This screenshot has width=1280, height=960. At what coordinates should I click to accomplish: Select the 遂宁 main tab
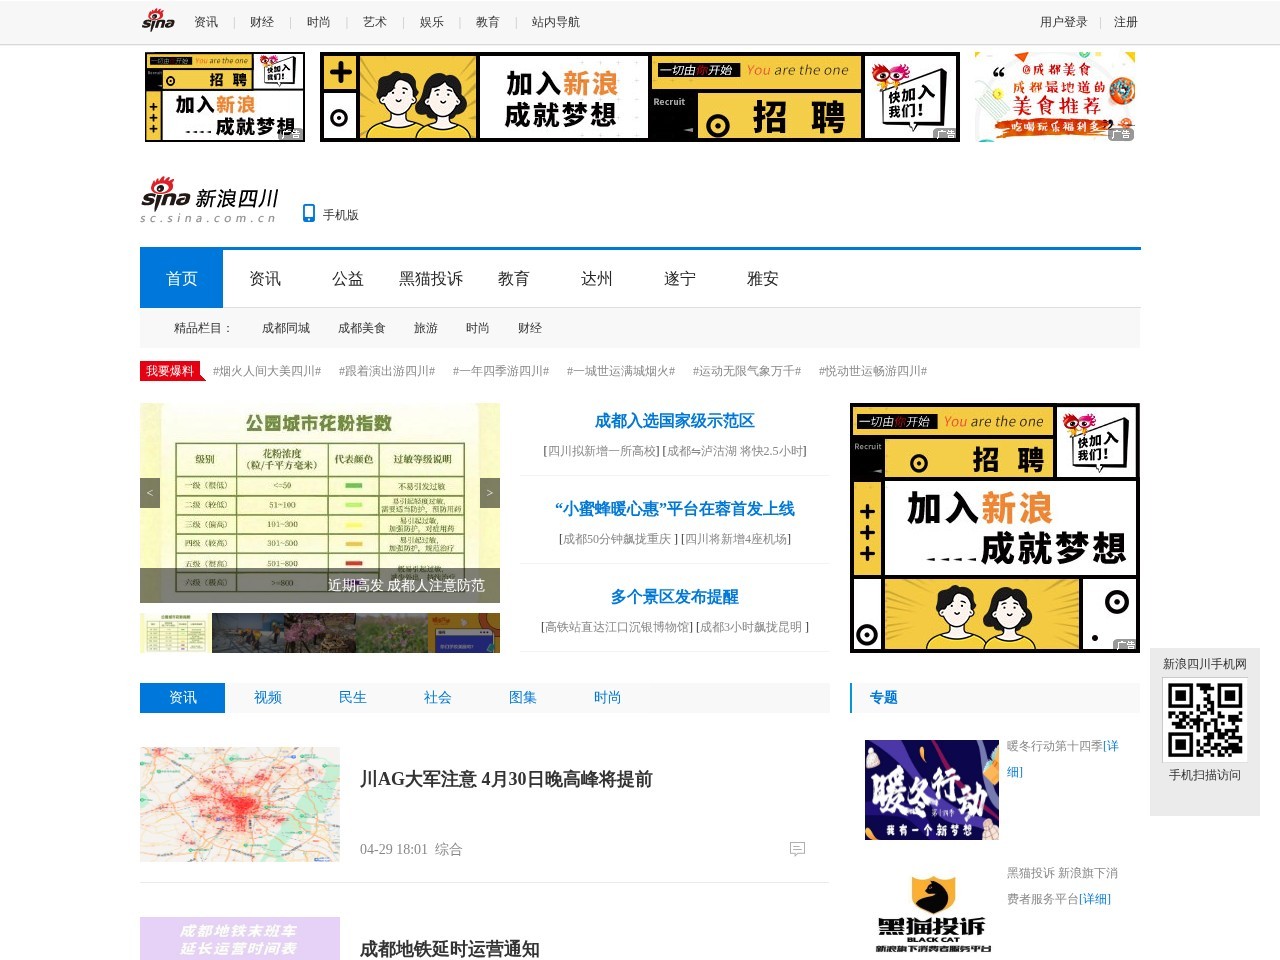click(x=680, y=279)
